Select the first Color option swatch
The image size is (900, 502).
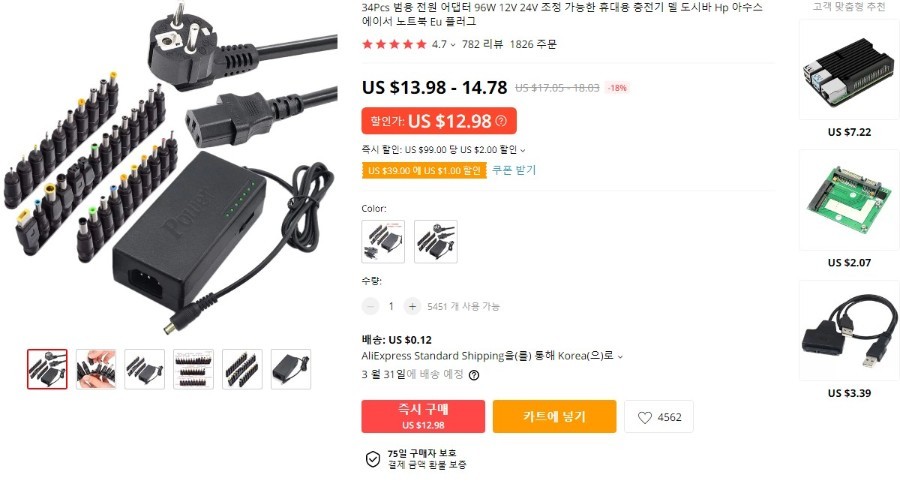pos(383,242)
